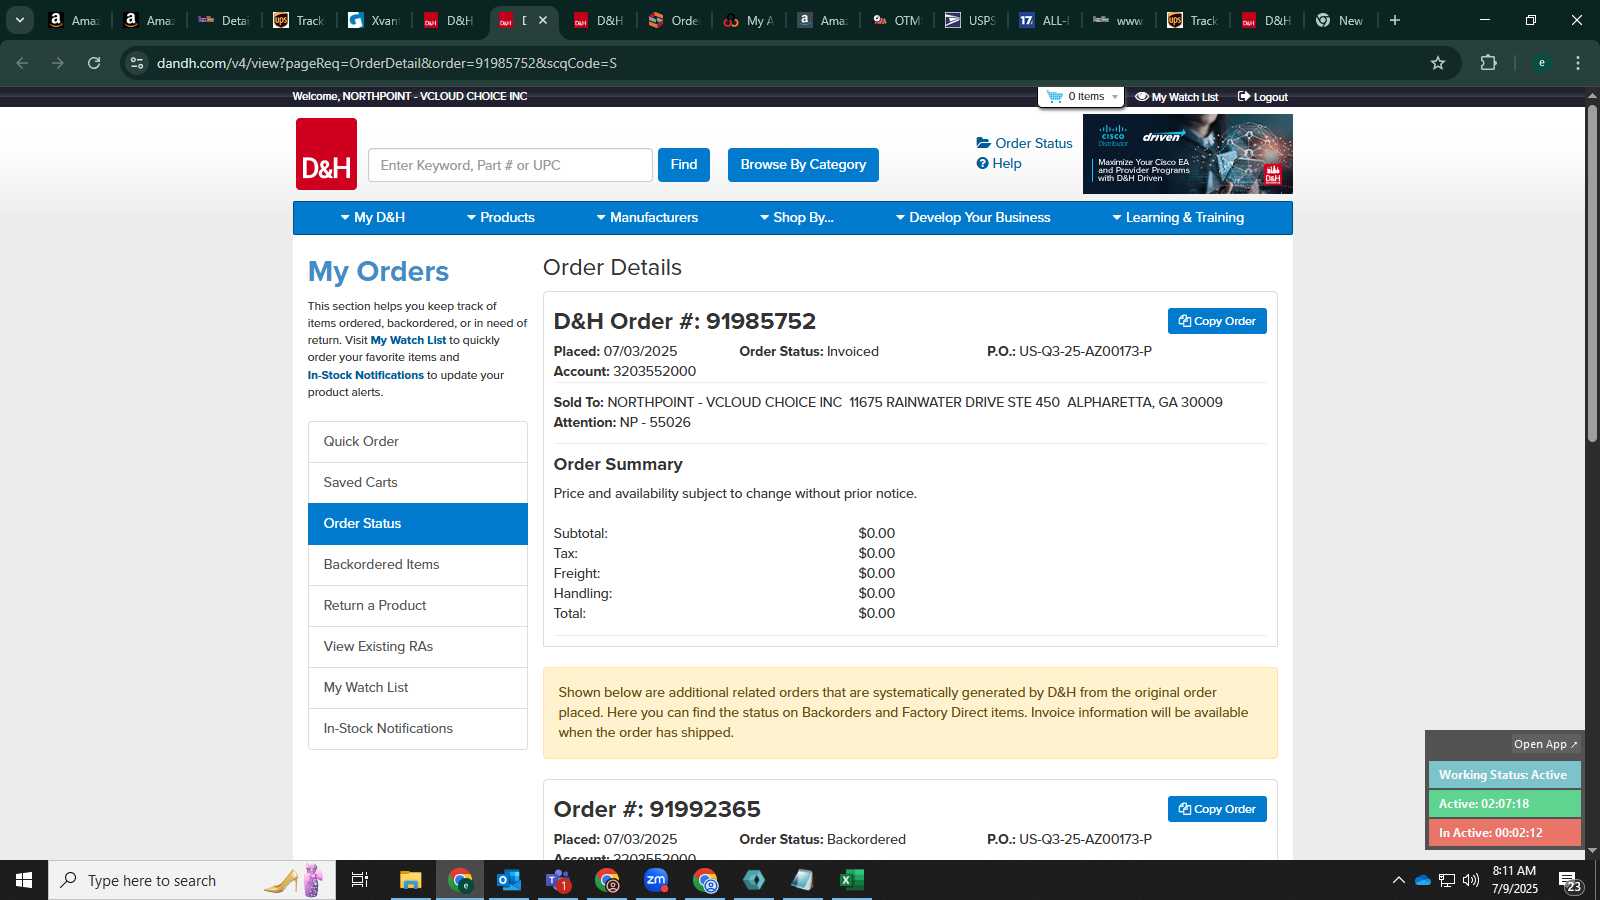Open File Explorer from the taskbar
Image resolution: width=1600 pixels, height=900 pixels.
click(411, 880)
